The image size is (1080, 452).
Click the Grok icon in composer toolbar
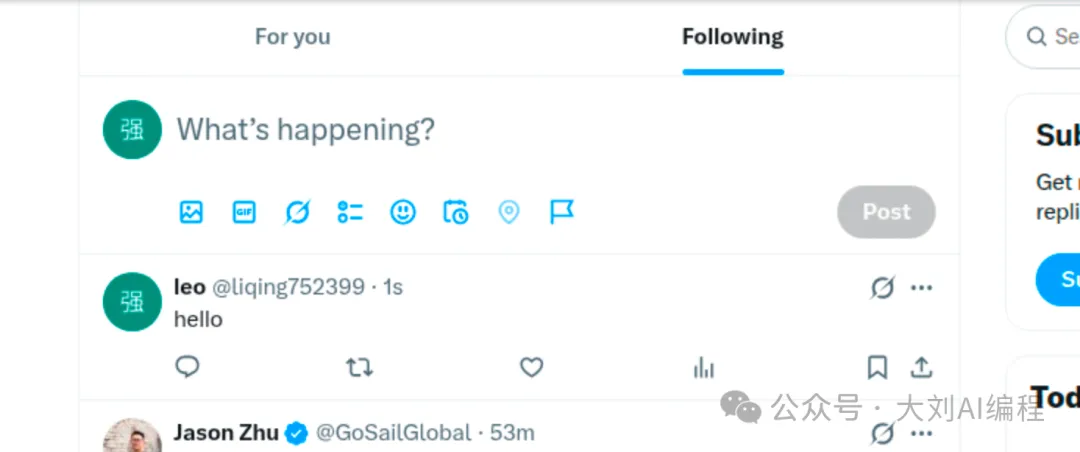pos(297,212)
